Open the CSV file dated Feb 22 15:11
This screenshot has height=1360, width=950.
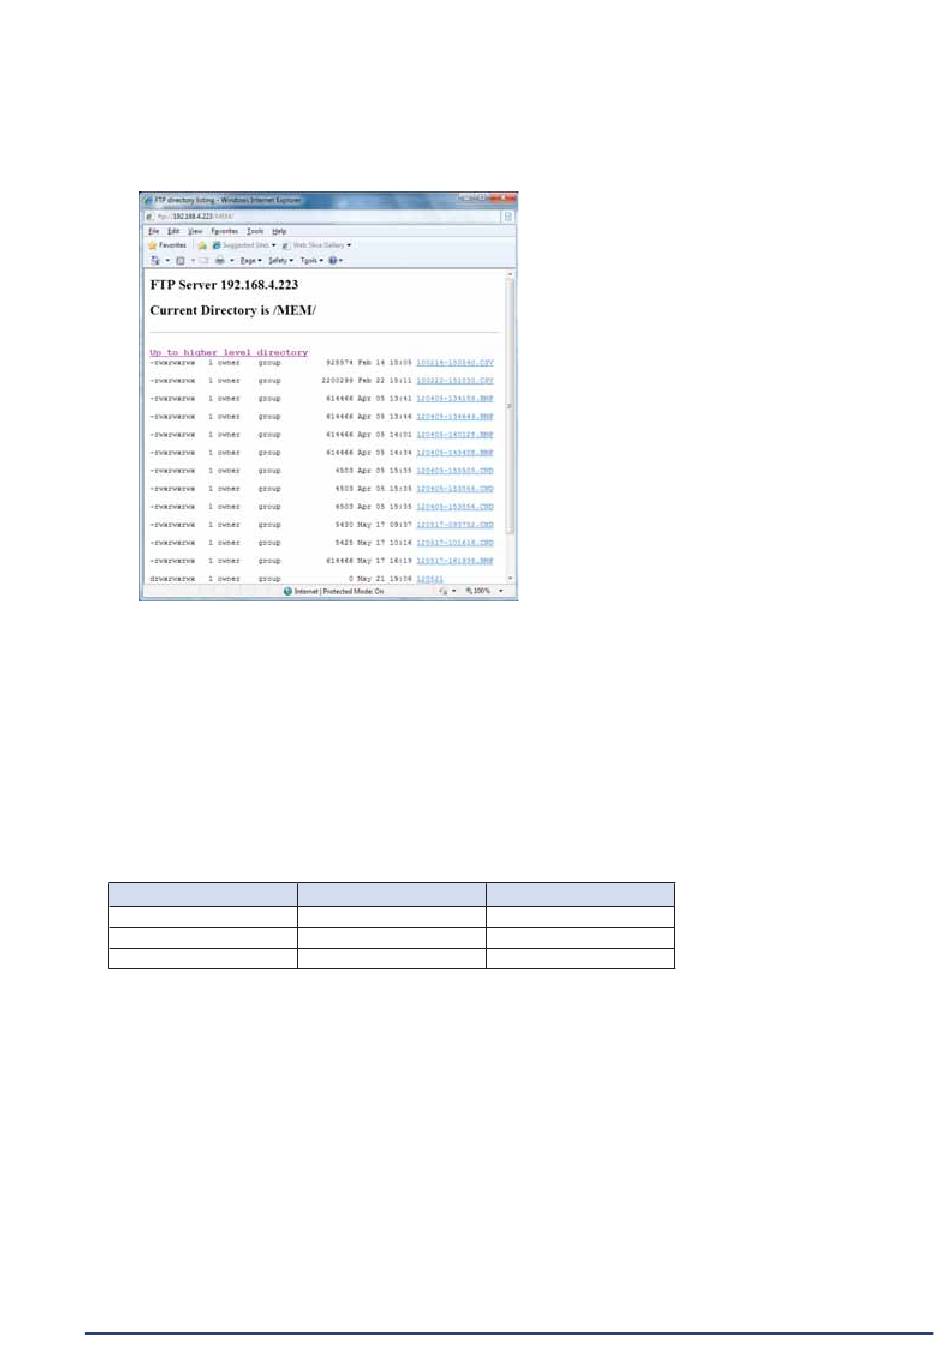coord(455,381)
